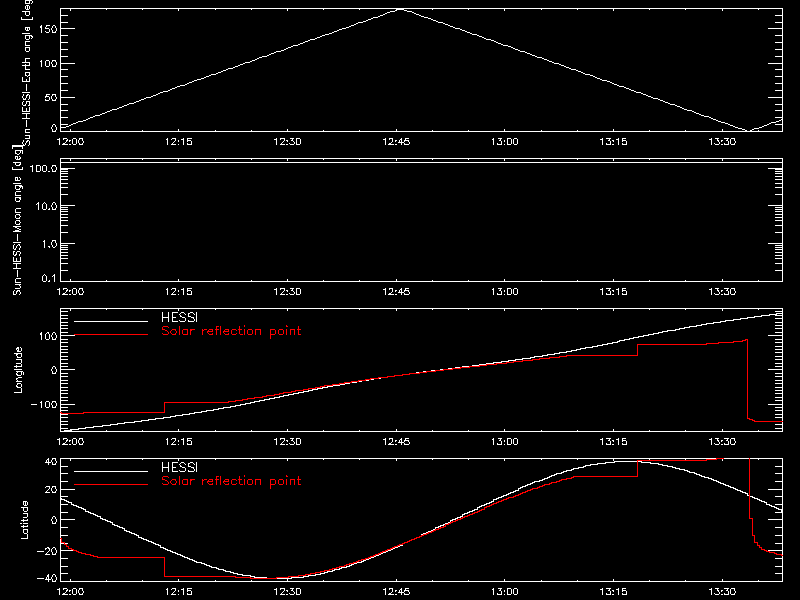Click the '50' tick on Sun-HESSI-Earth angle axis
This screenshot has height=600, width=800.
point(51,97)
